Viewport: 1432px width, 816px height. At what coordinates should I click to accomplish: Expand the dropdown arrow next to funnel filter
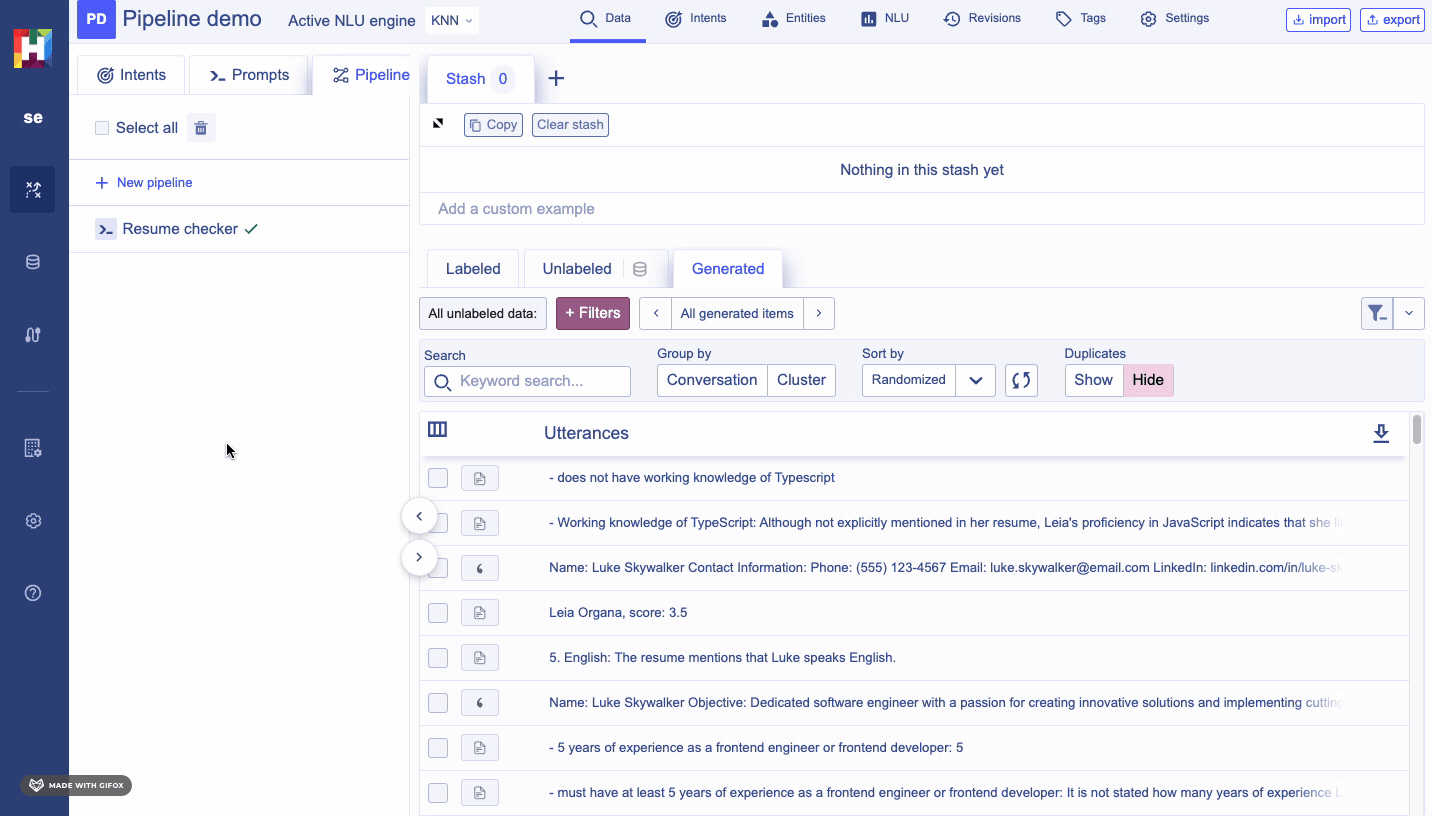click(1409, 313)
